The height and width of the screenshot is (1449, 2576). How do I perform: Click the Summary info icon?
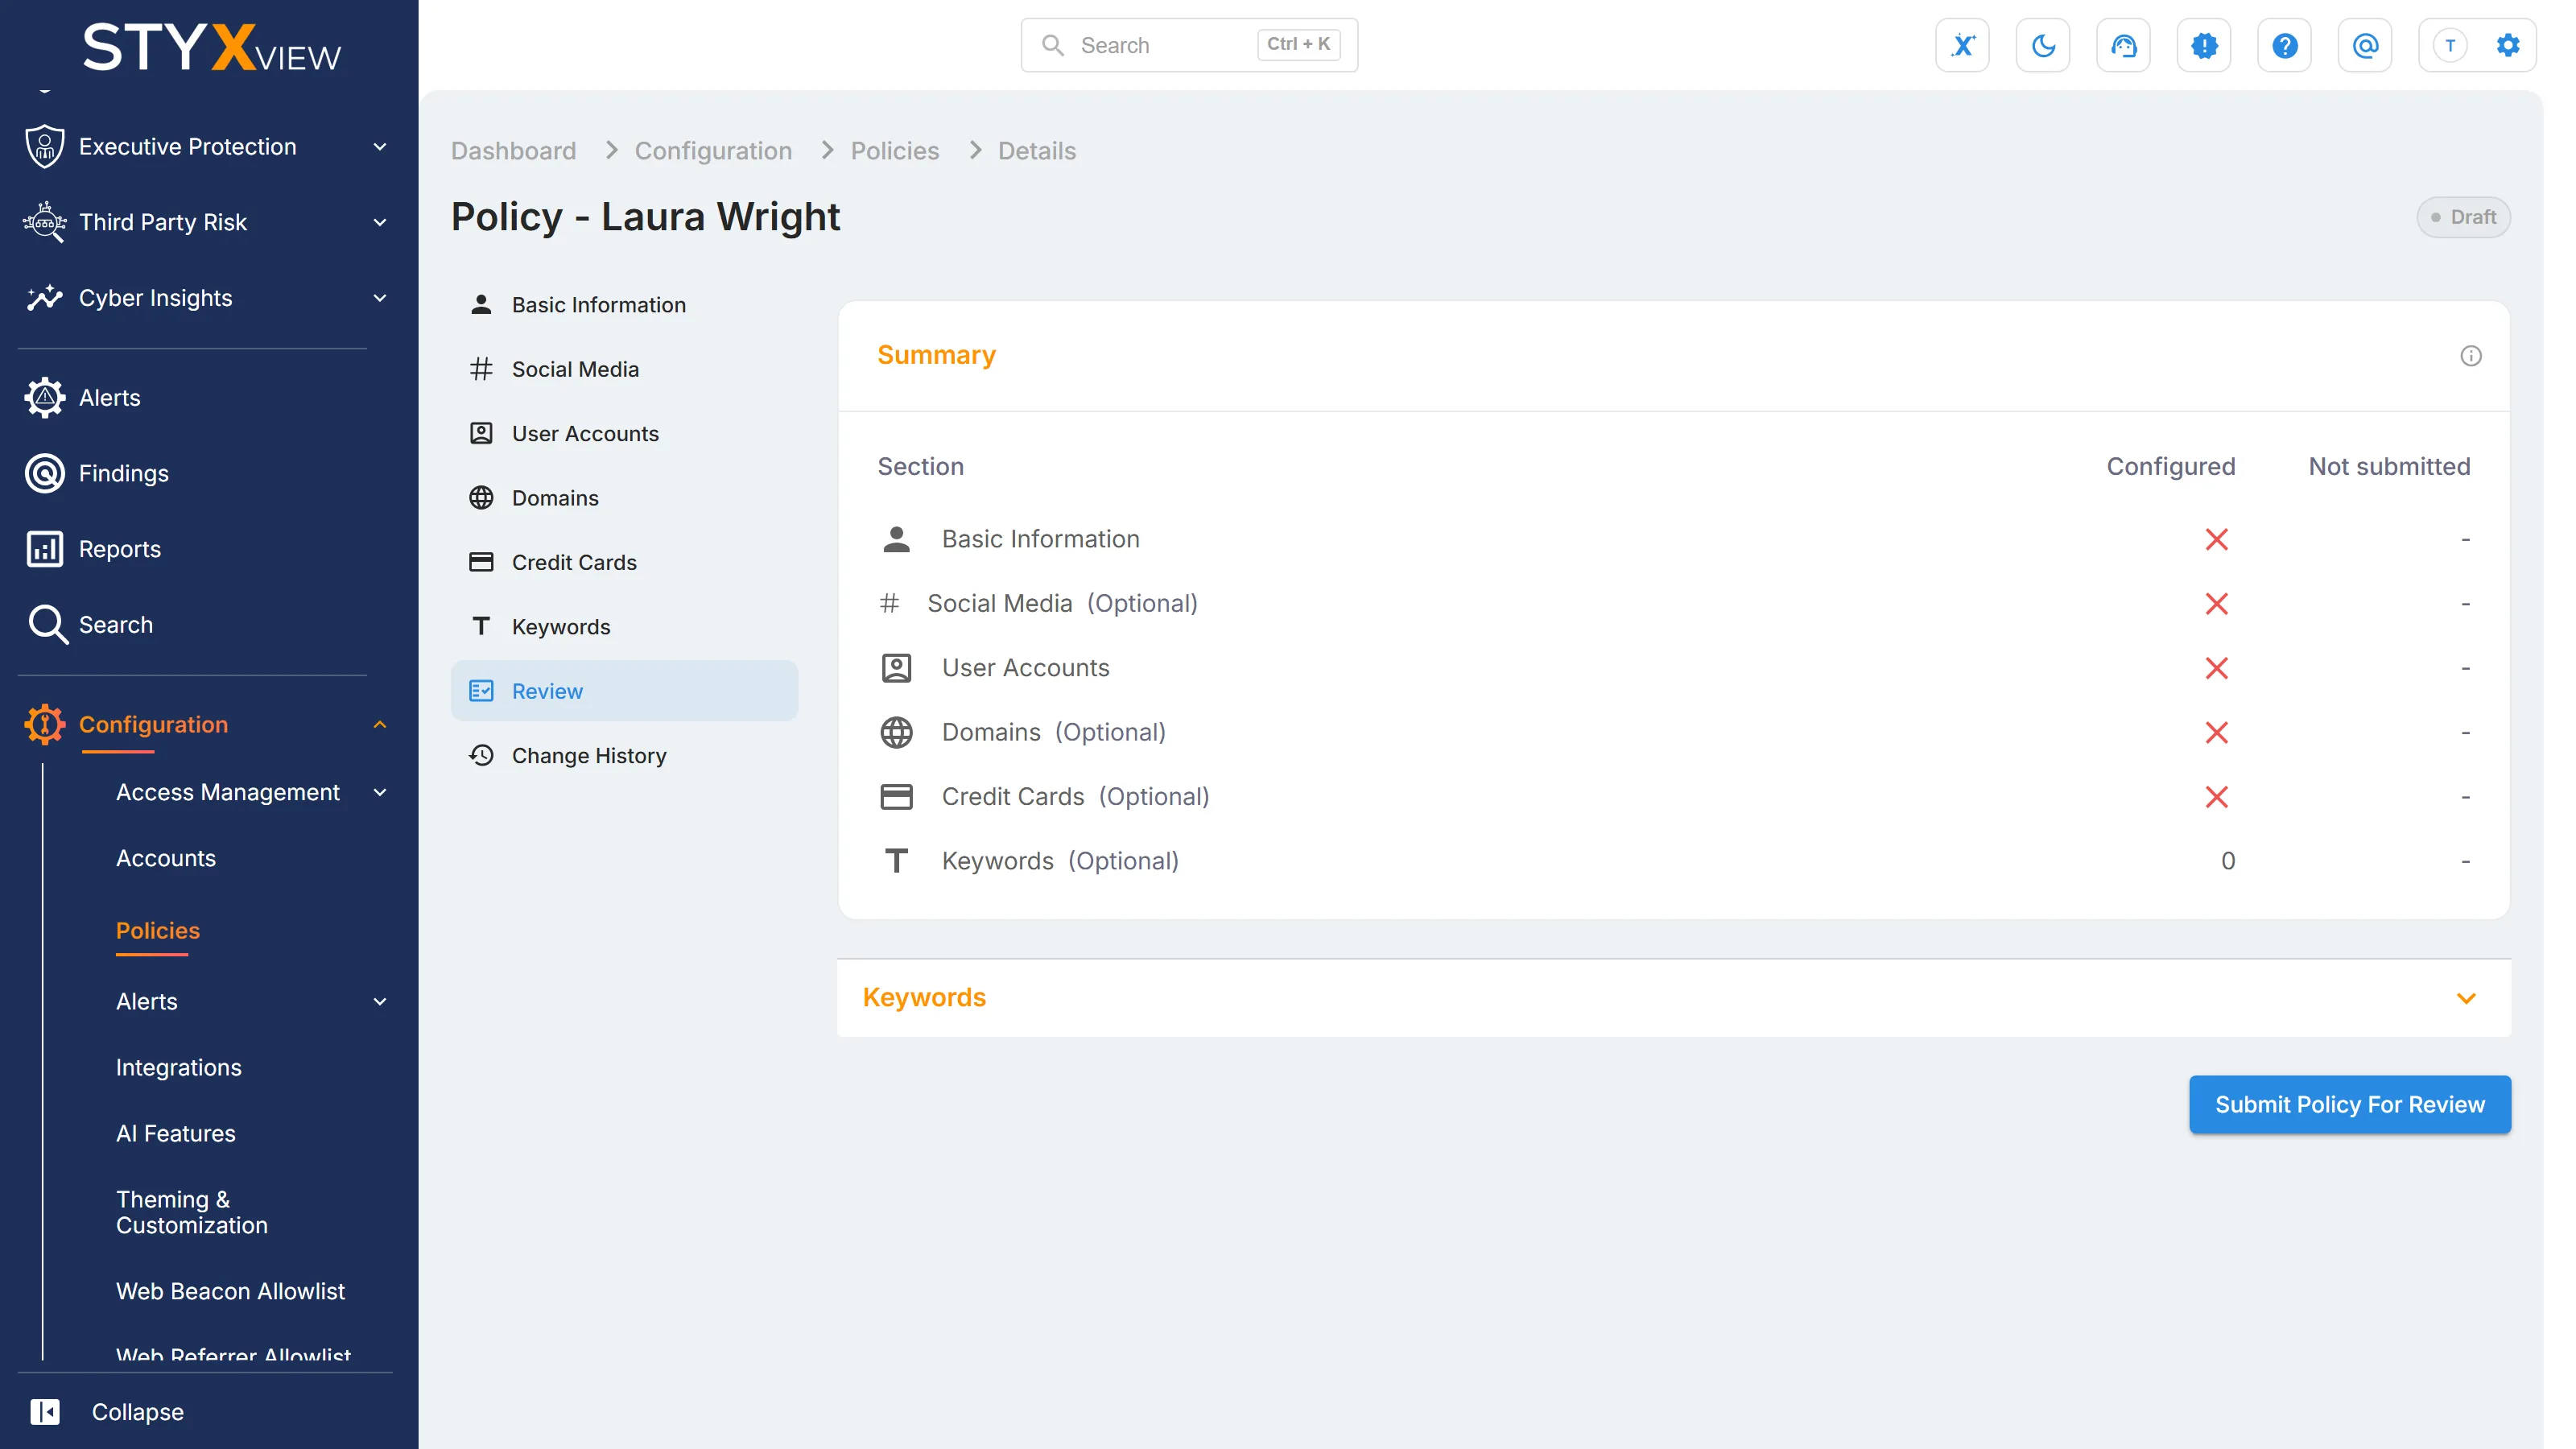tap(2471, 356)
